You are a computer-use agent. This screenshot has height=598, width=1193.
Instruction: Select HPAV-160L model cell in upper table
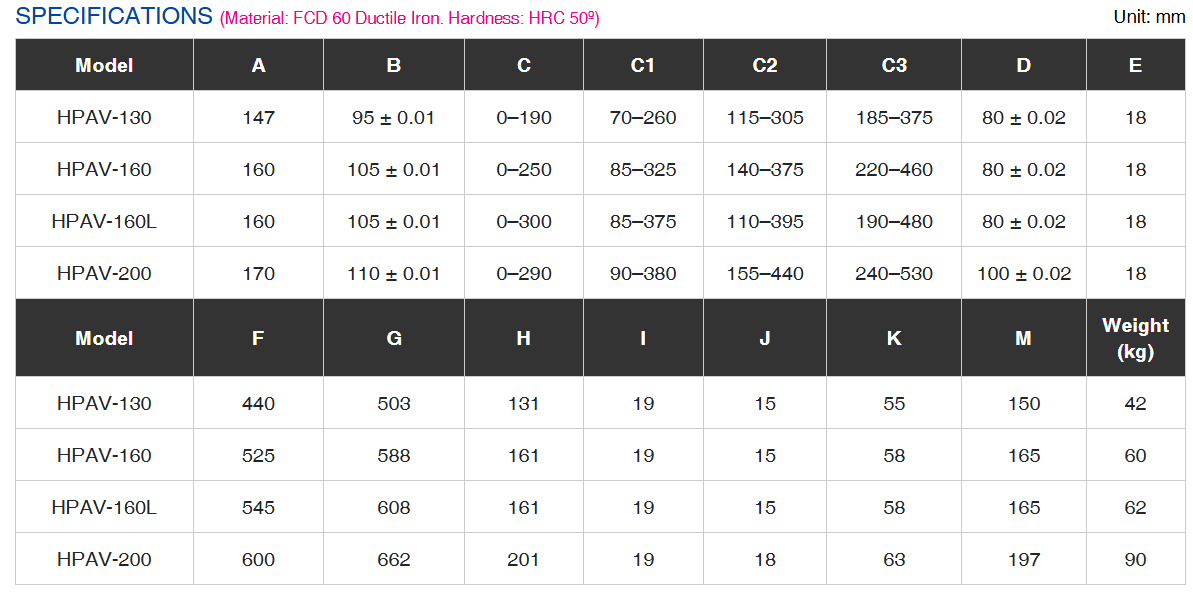click(x=104, y=221)
